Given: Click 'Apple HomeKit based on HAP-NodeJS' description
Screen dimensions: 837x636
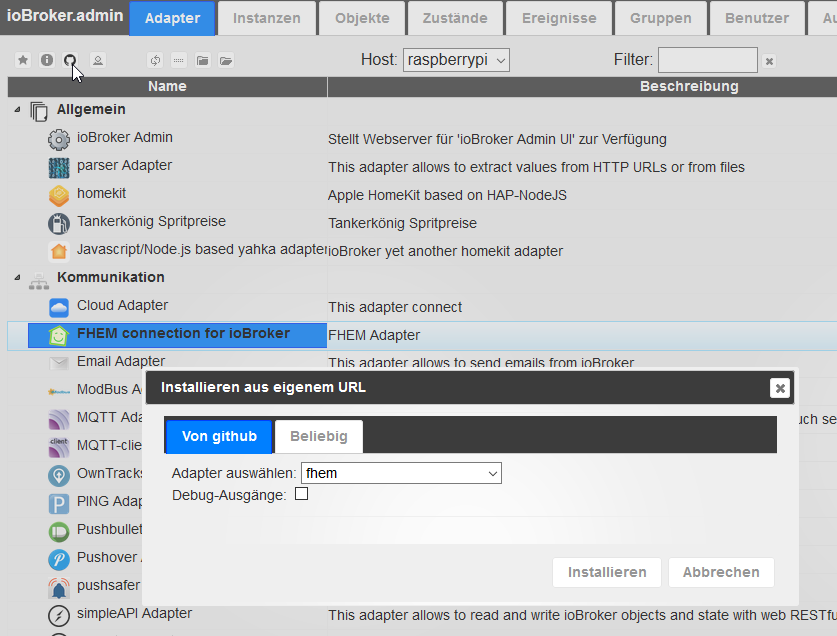Looking at the screenshot, I should click(447, 195).
